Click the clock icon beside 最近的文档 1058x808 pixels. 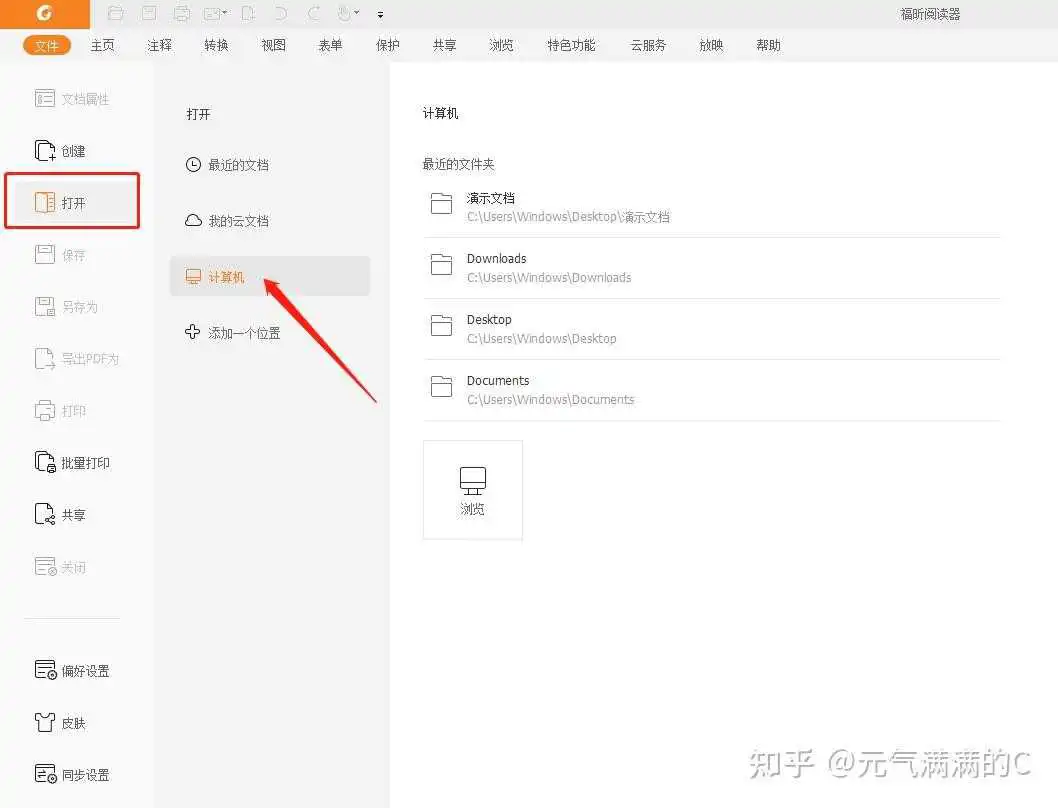tap(193, 165)
